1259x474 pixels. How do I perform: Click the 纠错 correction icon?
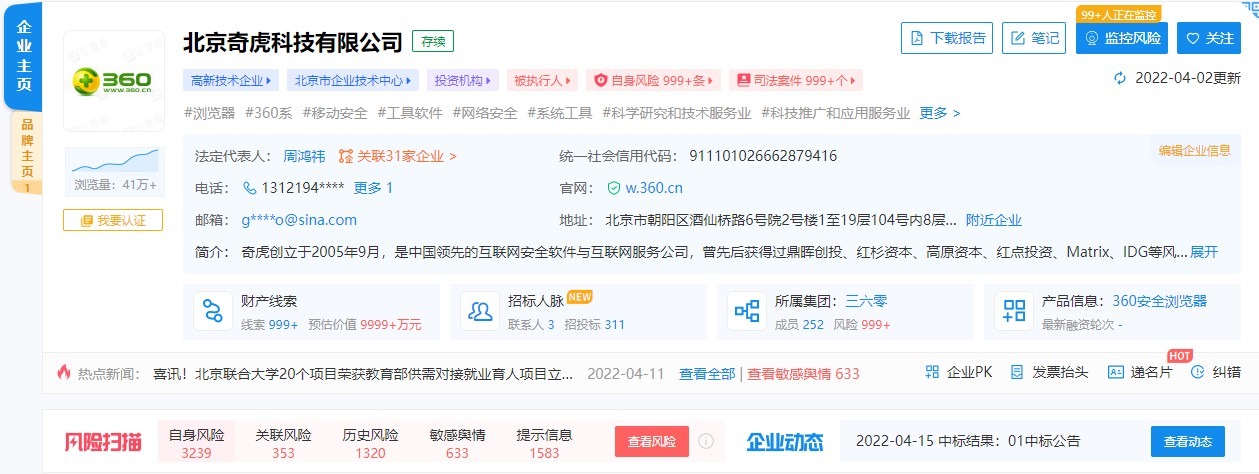click(x=1198, y=372)
